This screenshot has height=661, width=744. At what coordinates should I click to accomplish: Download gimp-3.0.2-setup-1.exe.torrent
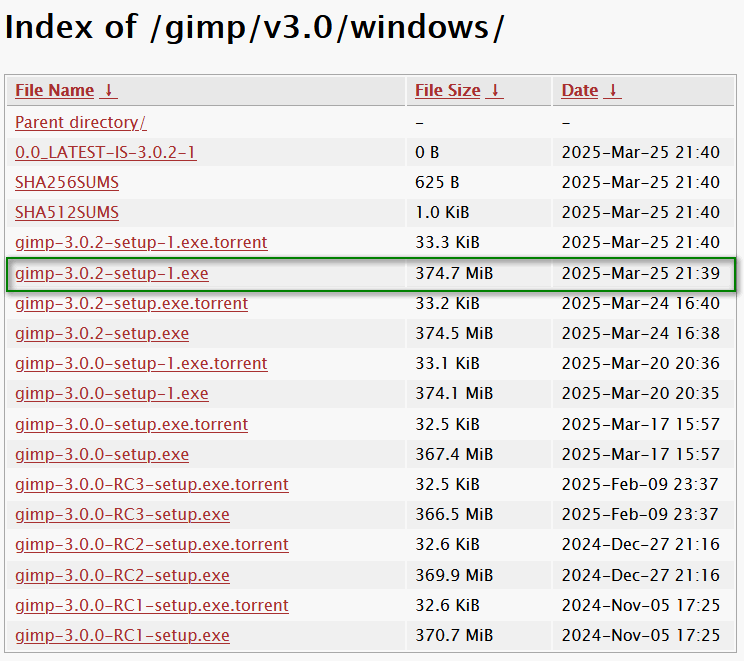tap(141, 242)
